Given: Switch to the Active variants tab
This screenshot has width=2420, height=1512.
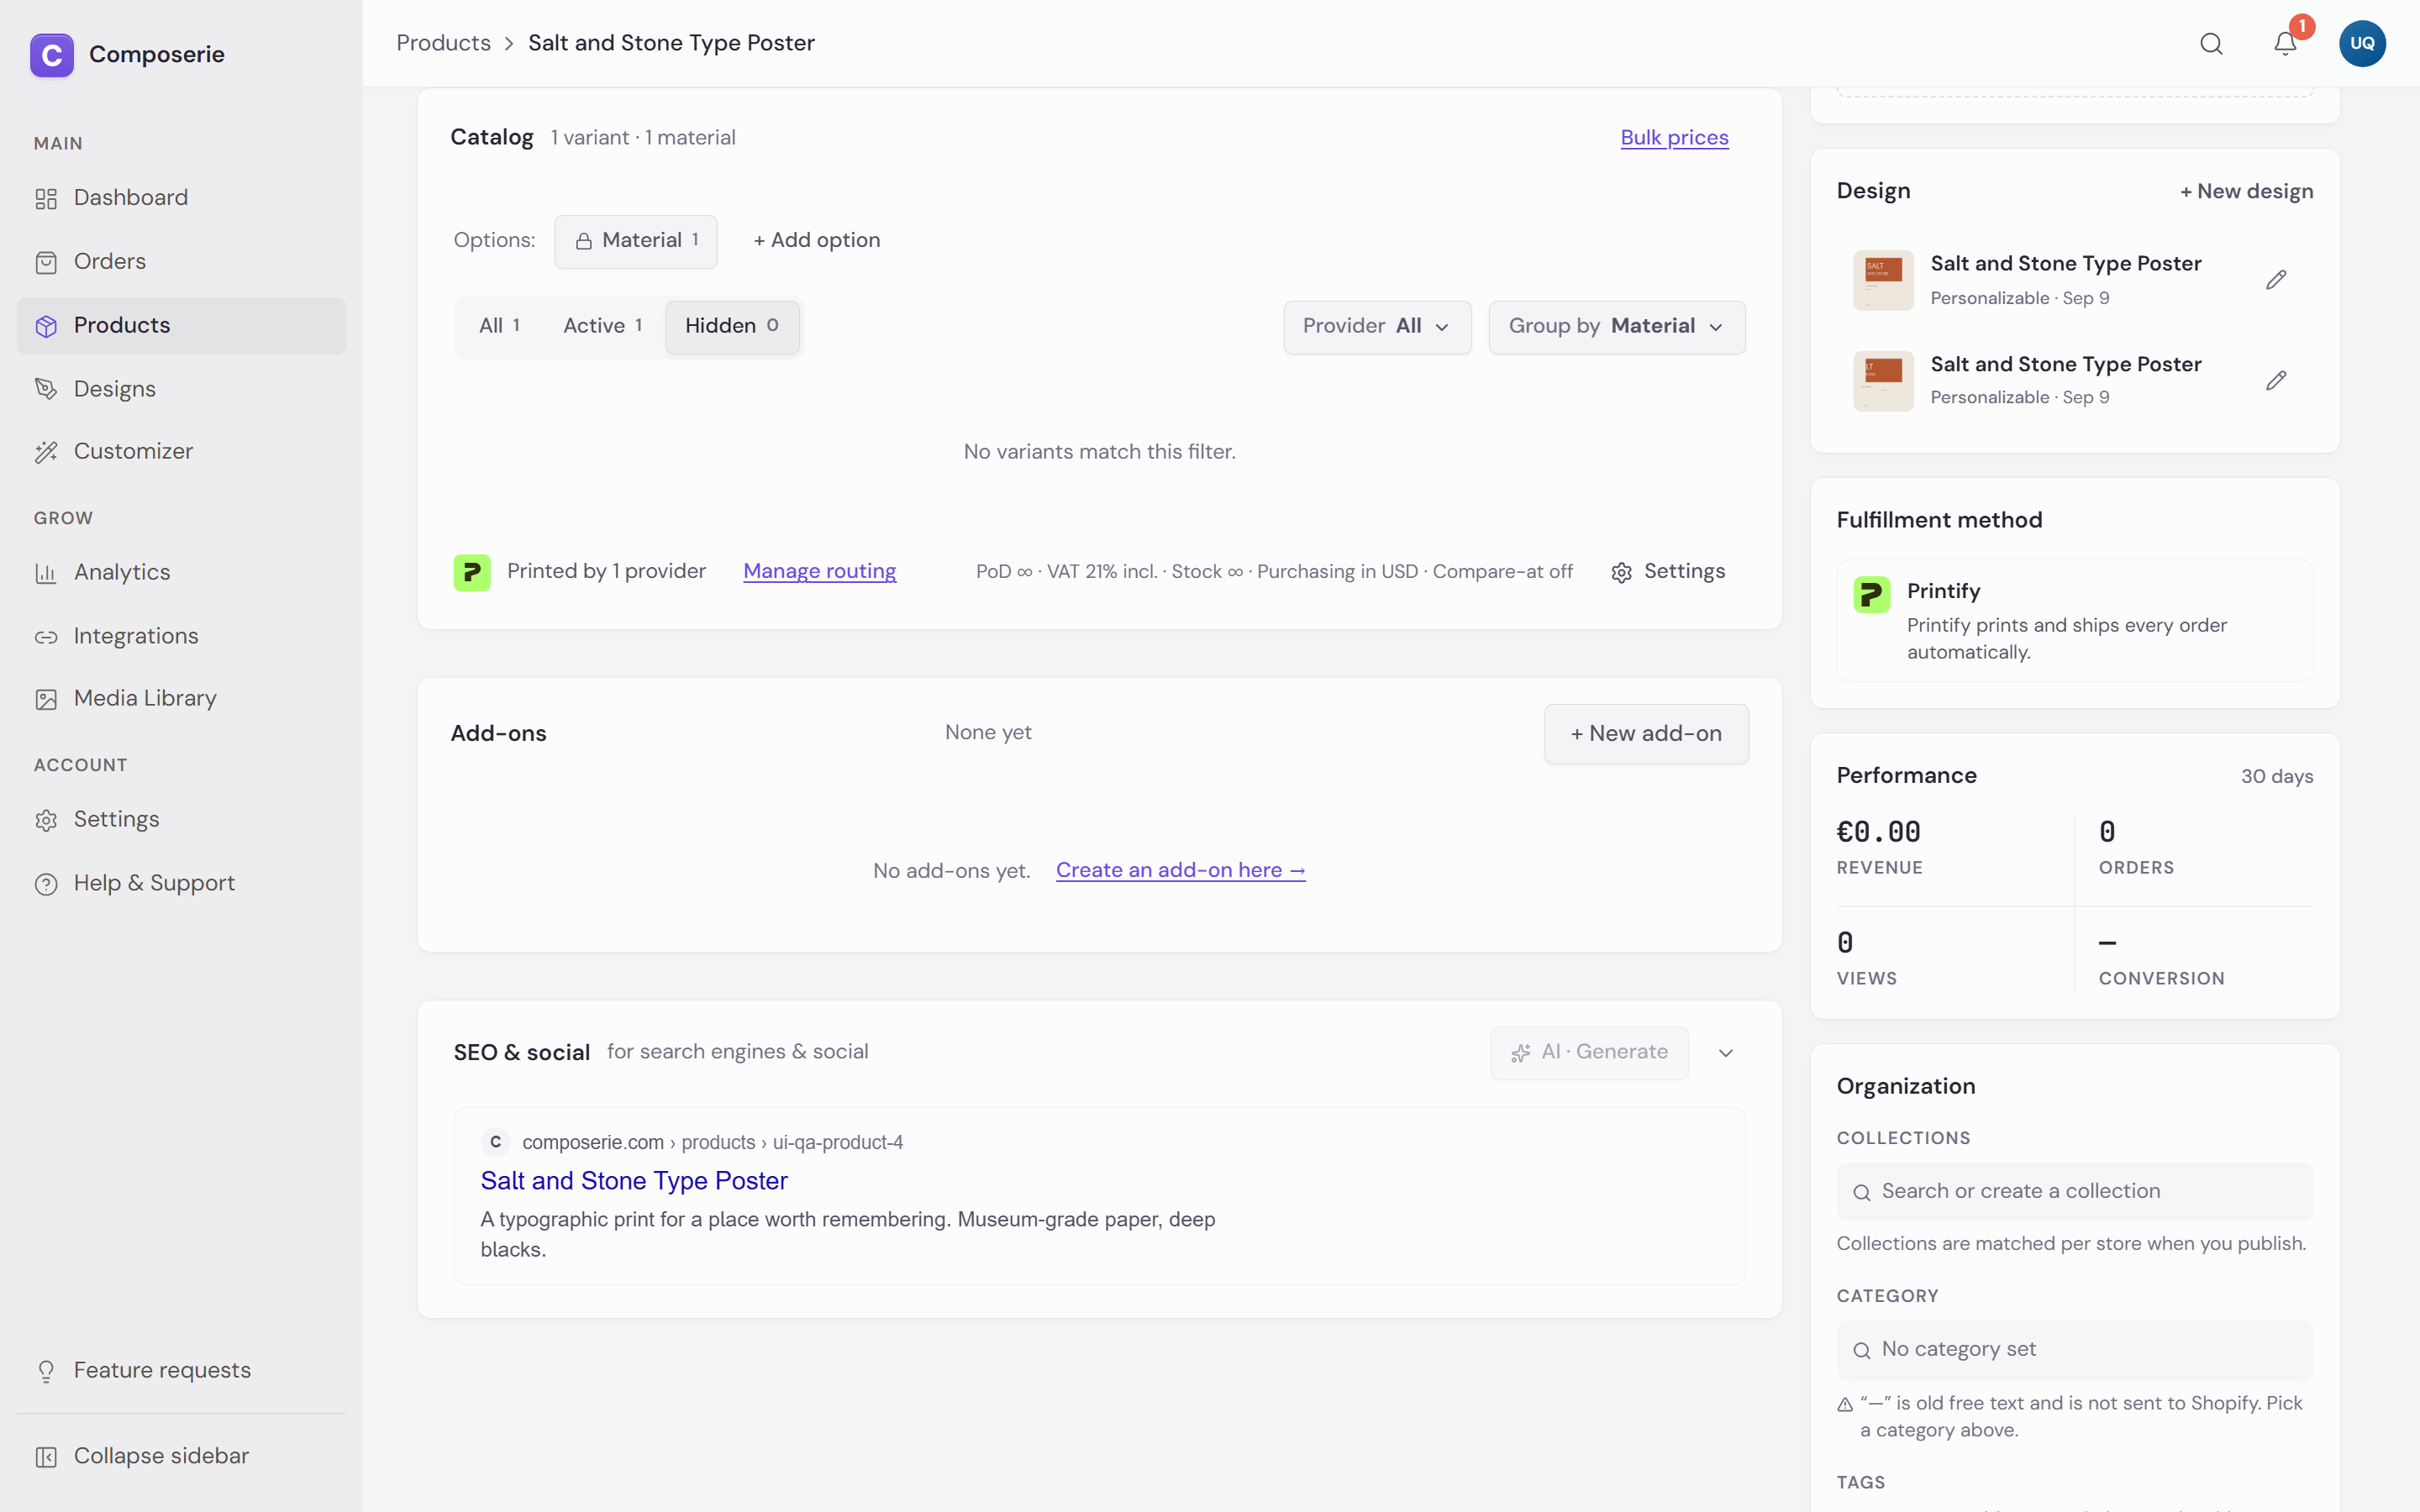Looking at the screenshot, I should [602, 326].
